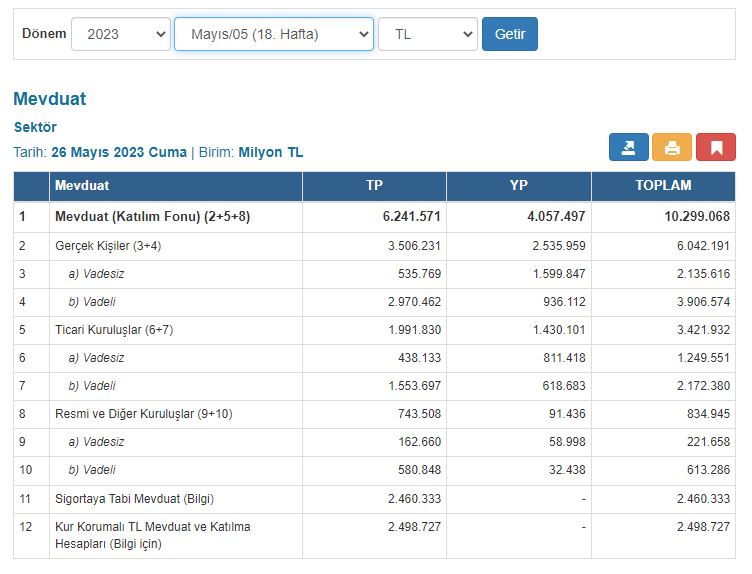Select the Gerçek Kişiler (3+4) row
This screenshot has height=574, width=752.
tap(374, 246)
